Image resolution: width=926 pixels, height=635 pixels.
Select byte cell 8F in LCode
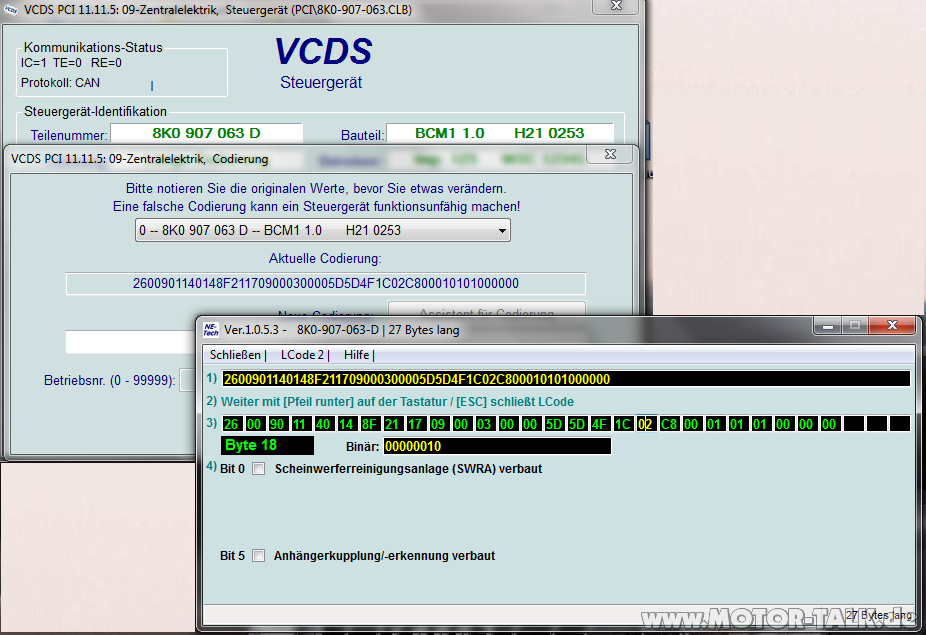pyautogui.click(x=369, y=424)
